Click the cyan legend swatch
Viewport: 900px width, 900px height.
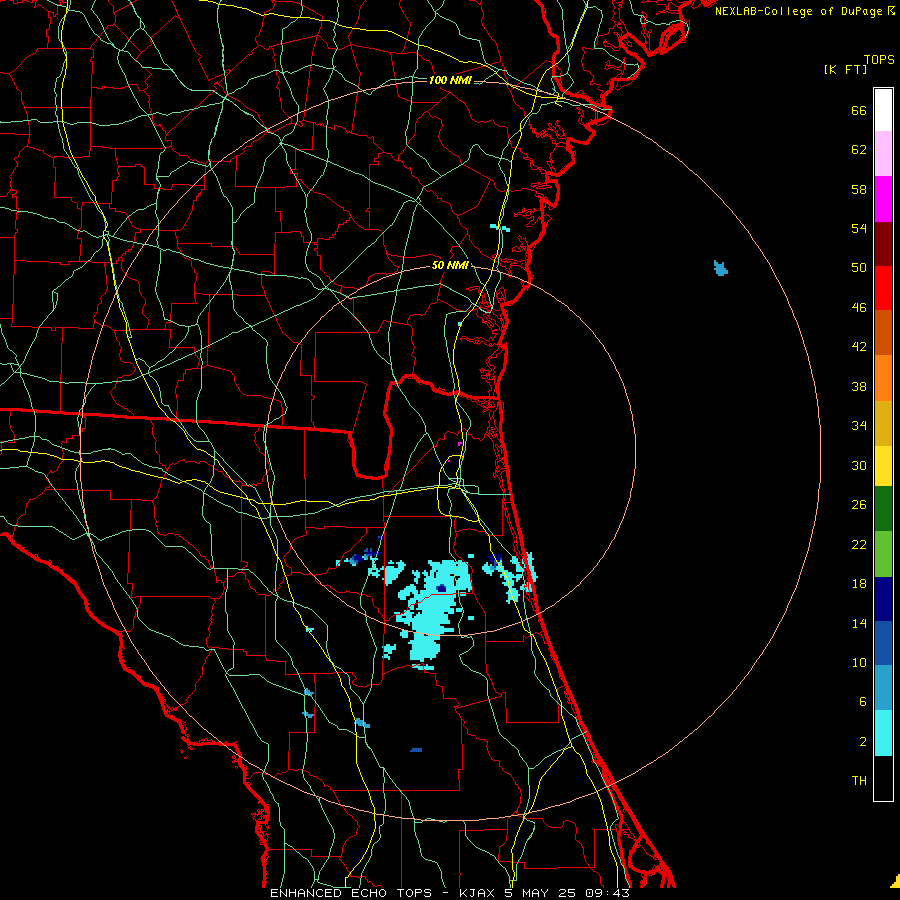tap(883, 733)
